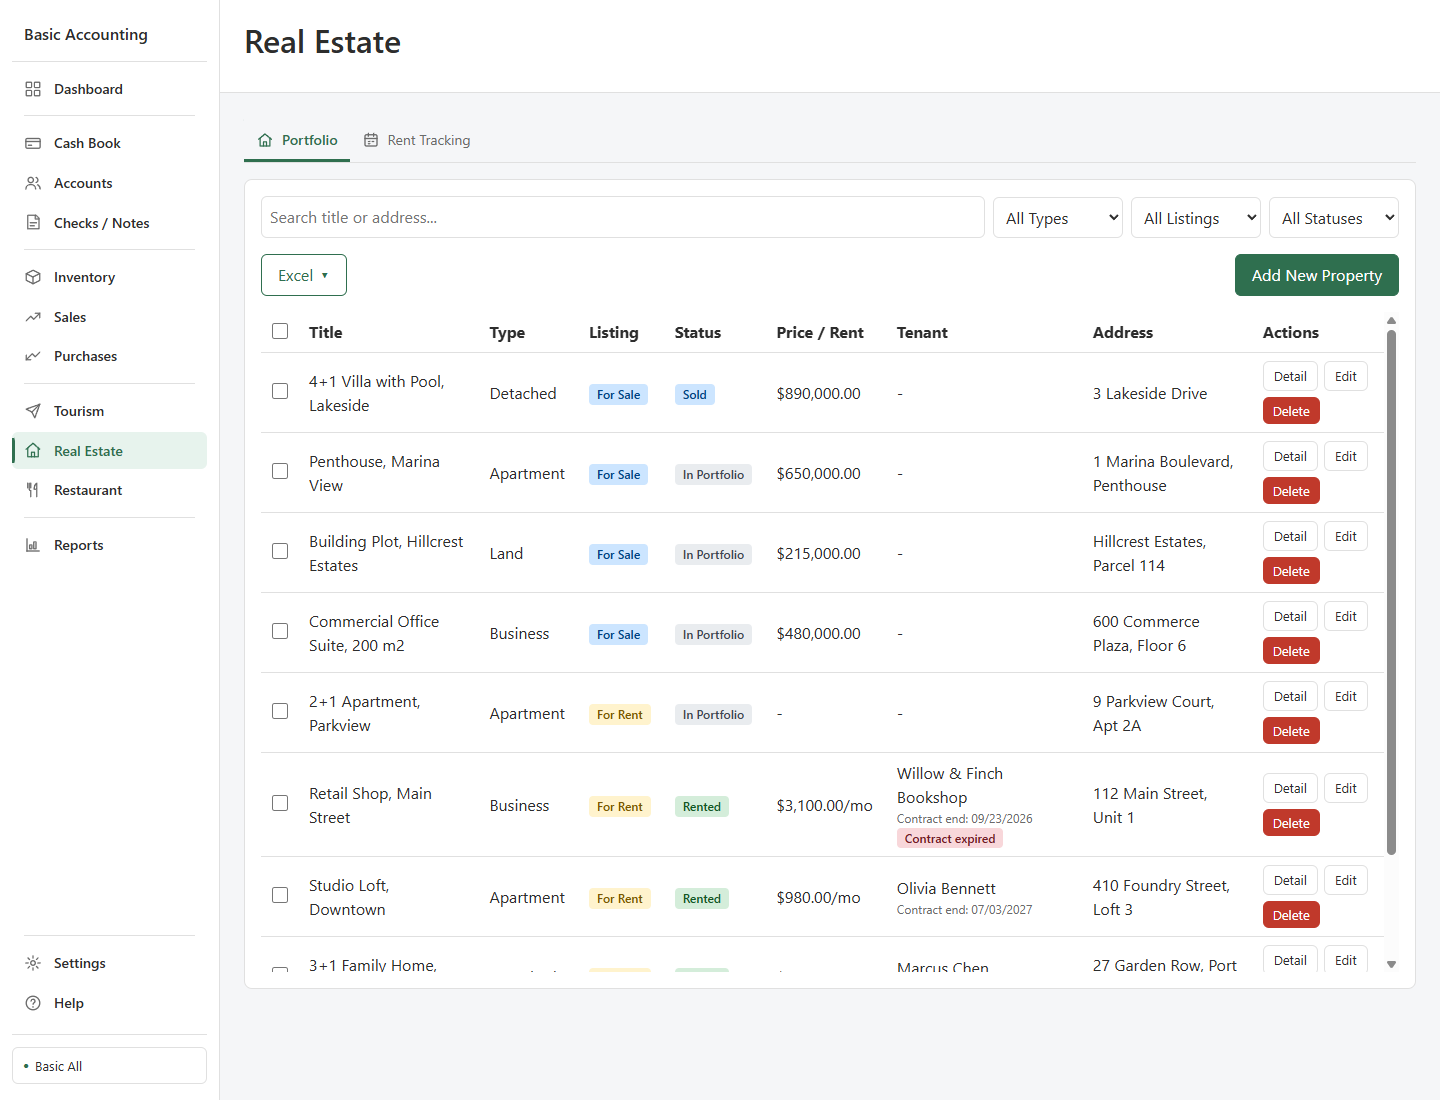Click the scroll up arrow of table
1440x1100 pixels.
(x=1391, y=321)
